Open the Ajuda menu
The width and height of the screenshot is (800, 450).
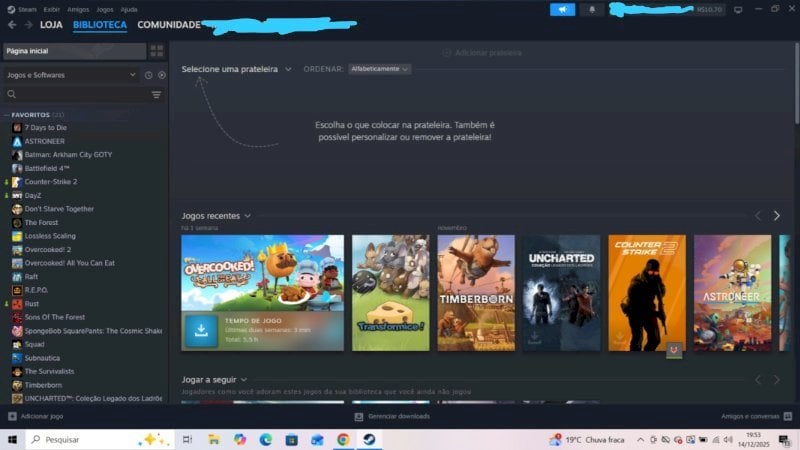[x=129, y=10]
